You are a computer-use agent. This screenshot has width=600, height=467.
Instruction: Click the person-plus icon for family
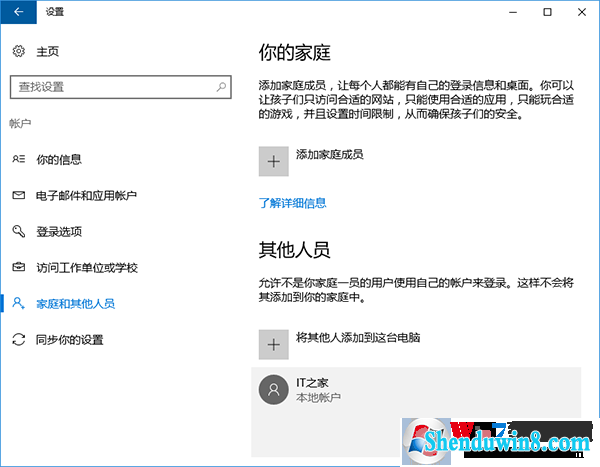point(19,303)
